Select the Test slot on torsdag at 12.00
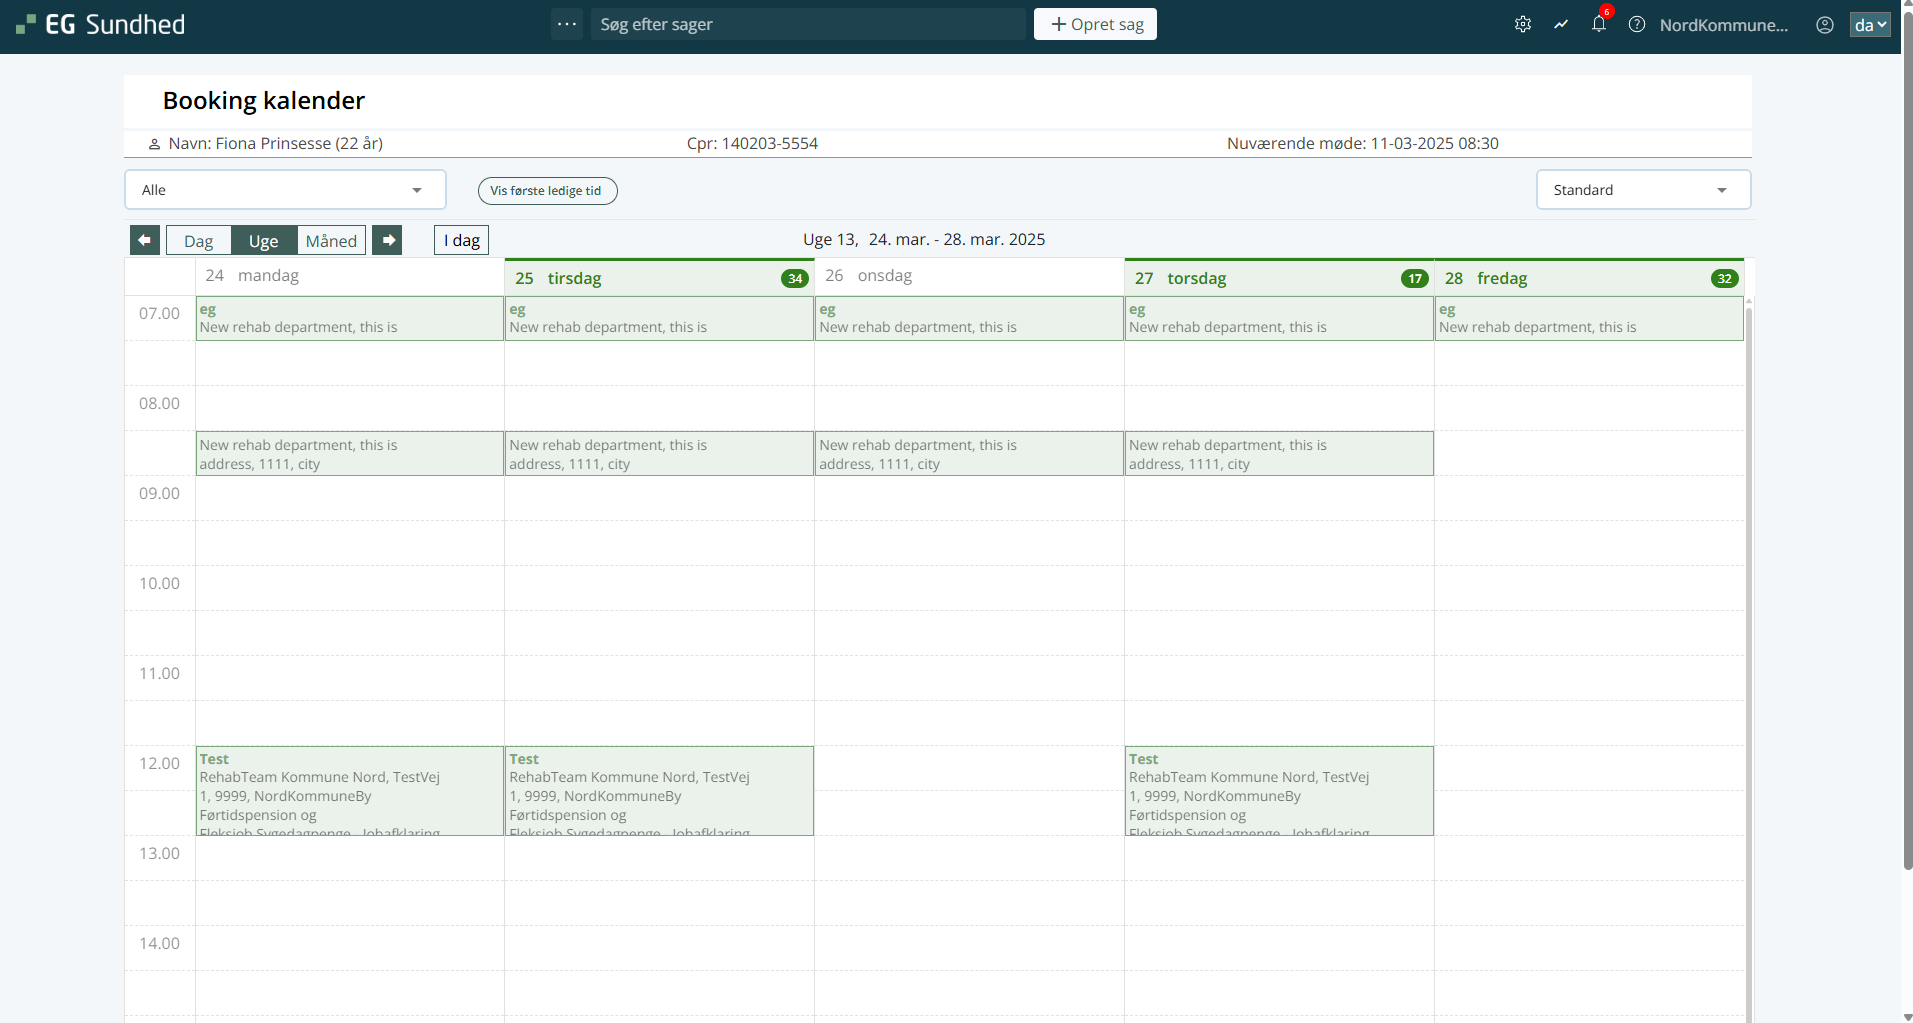Screen dimensions: 1913x1023 click(1278, 790)
